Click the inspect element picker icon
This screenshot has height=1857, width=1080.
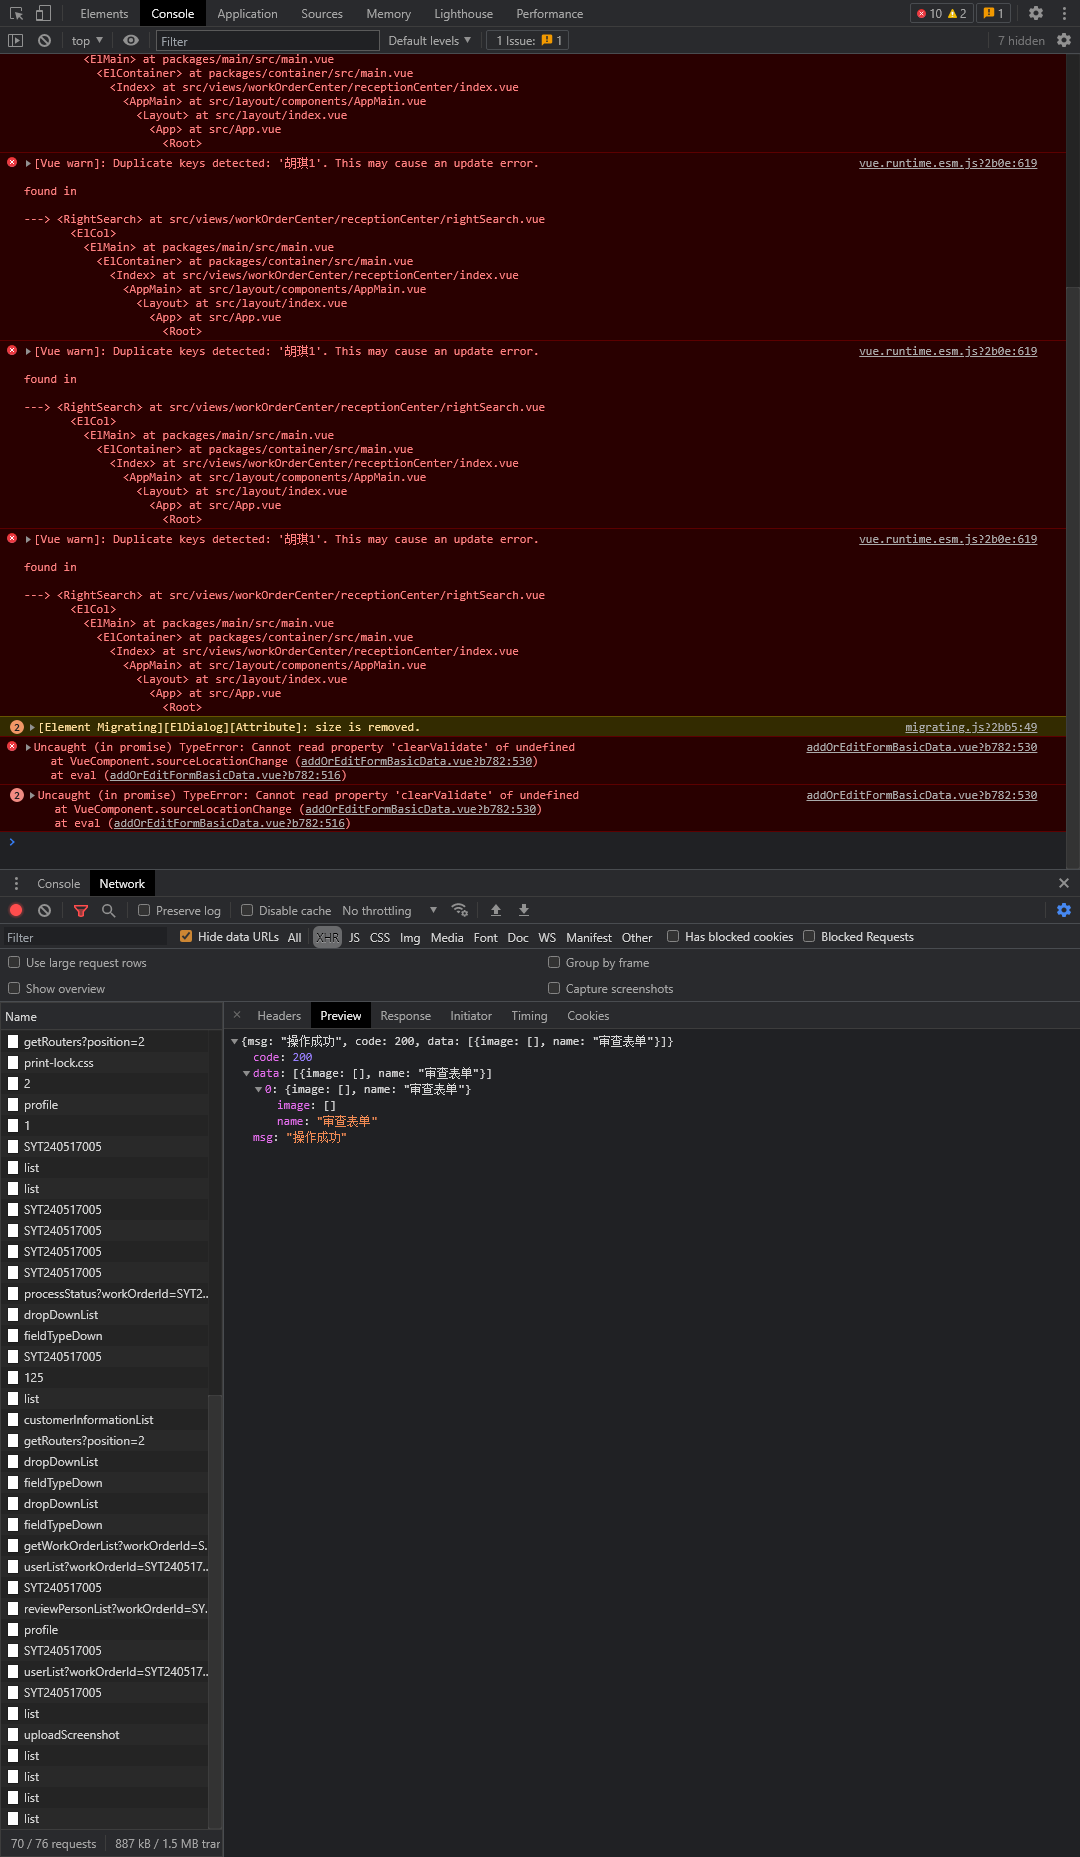16,14
